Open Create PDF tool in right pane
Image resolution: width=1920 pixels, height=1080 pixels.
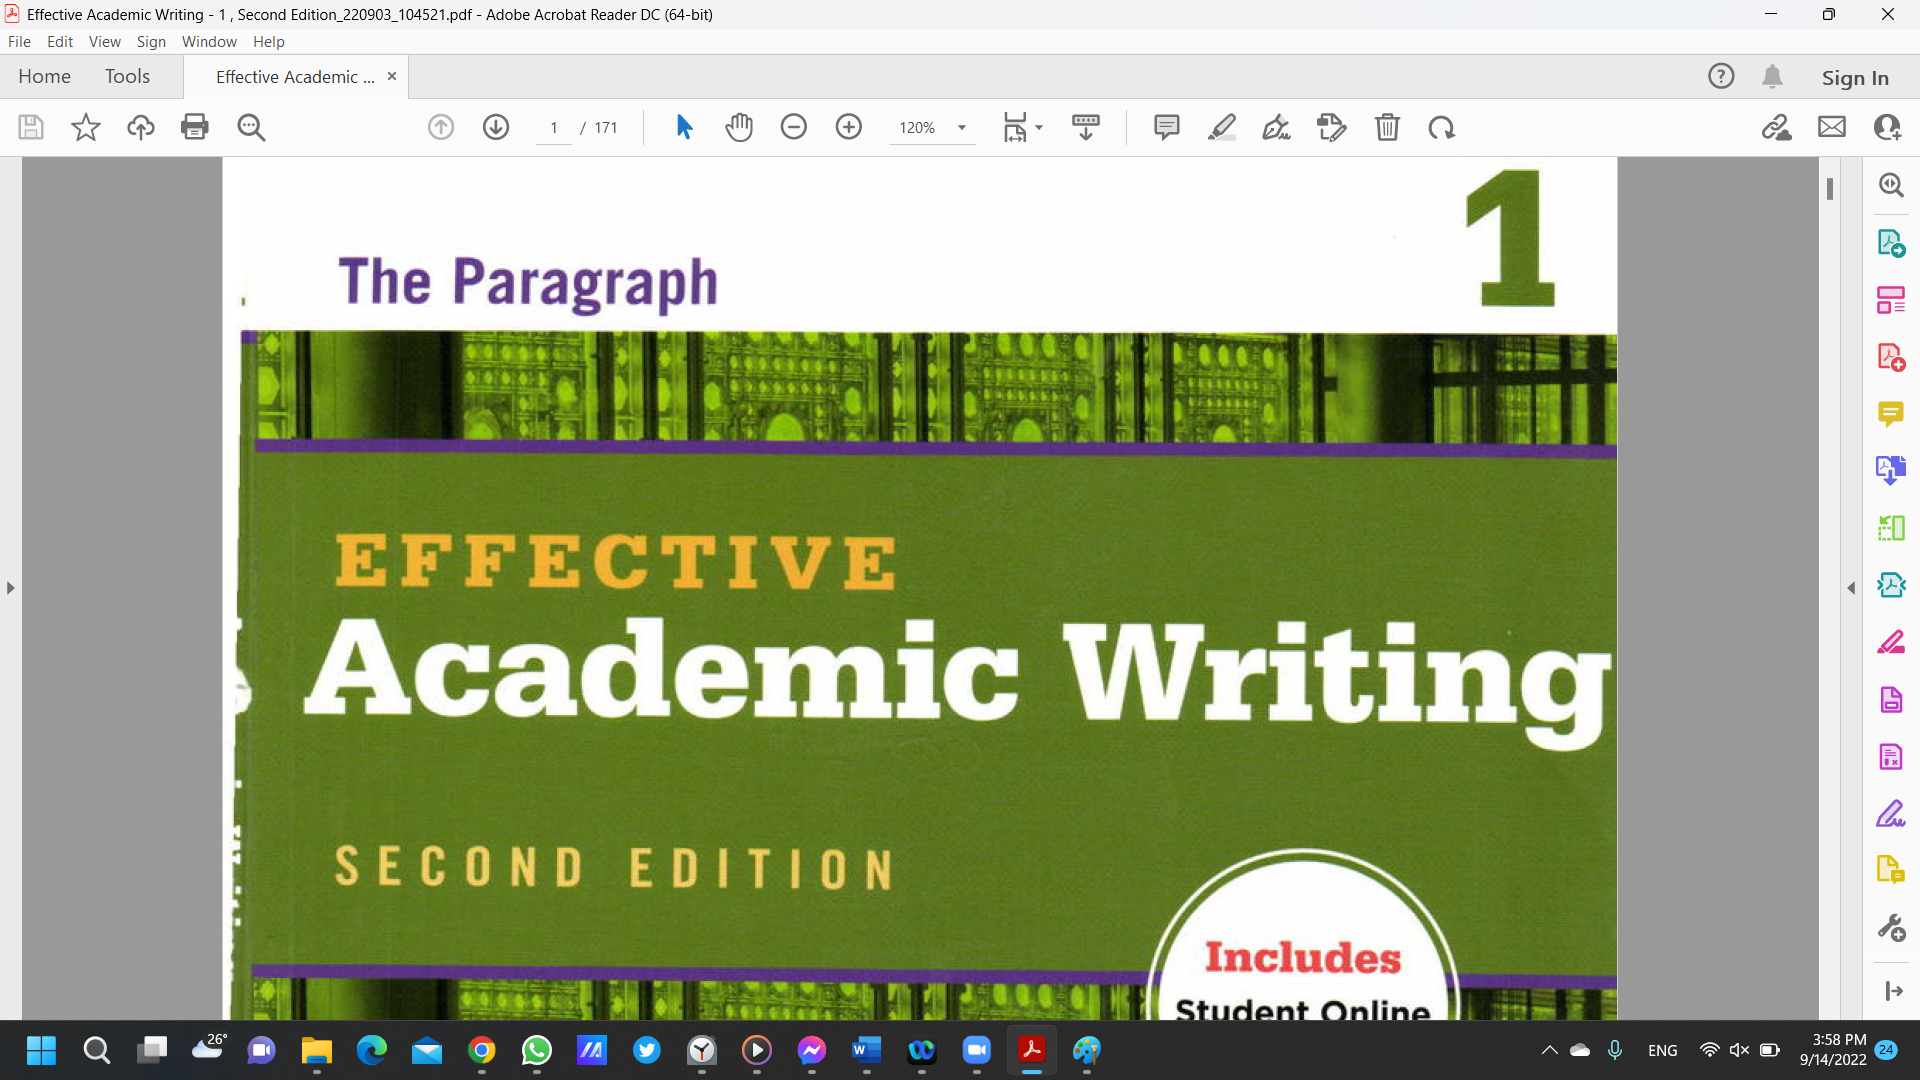1891,357
